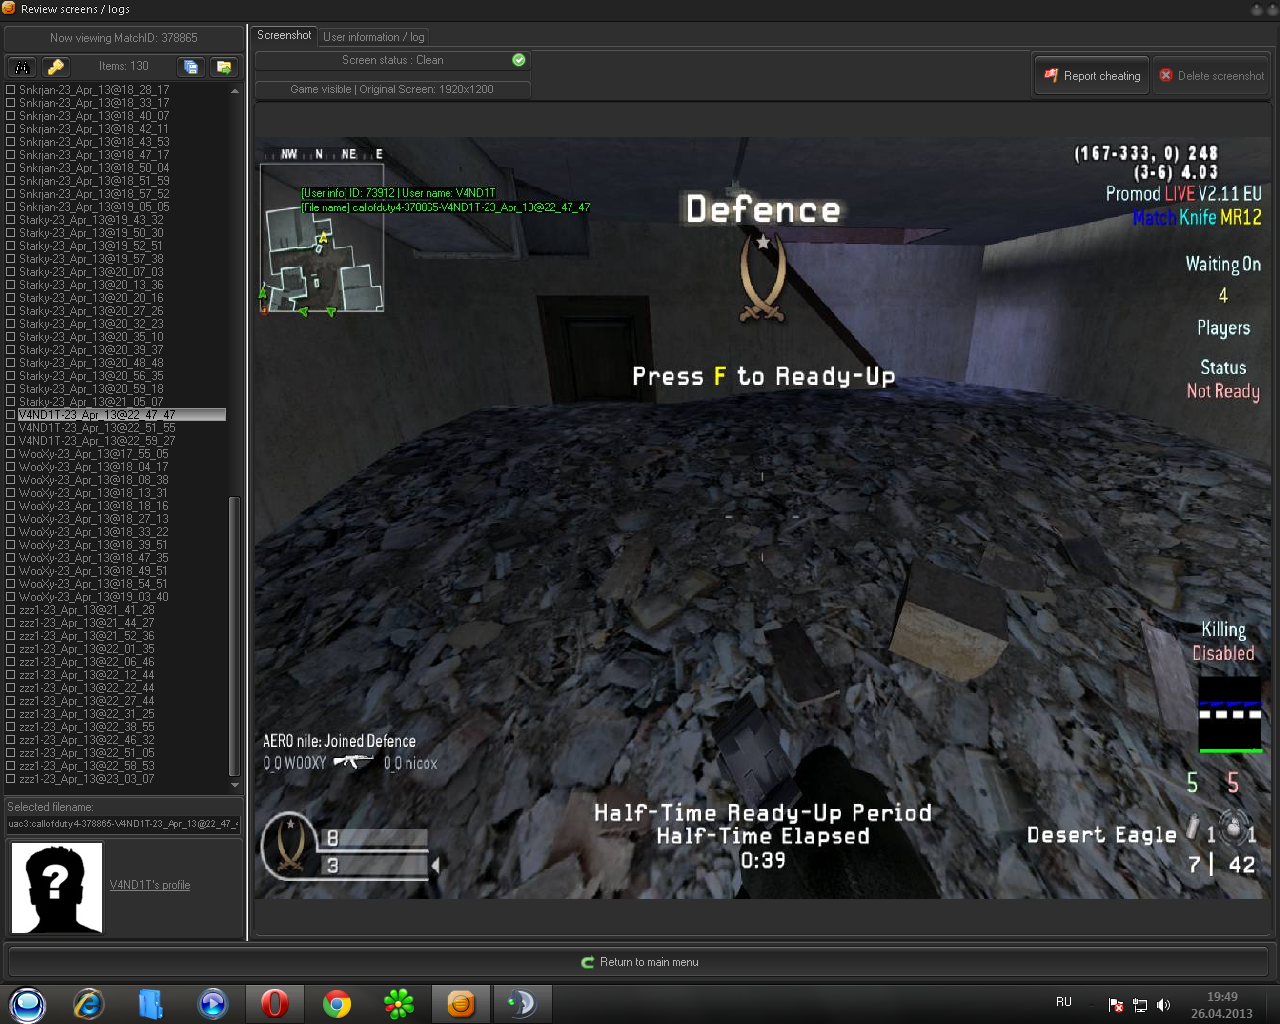Click the volume speaker tray icon
1280x1024 pixels.
1163,1005
